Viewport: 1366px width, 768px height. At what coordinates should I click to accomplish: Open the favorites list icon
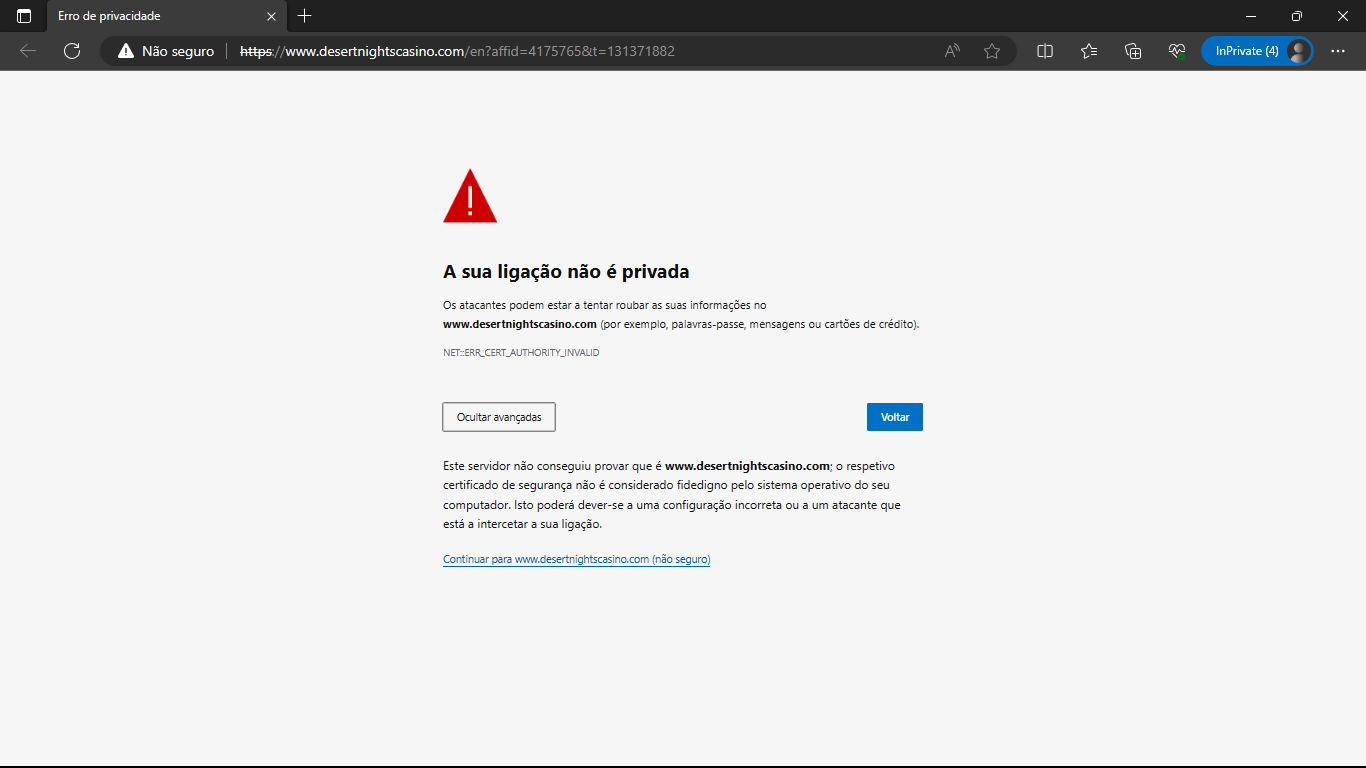(x=1089, y=51)
